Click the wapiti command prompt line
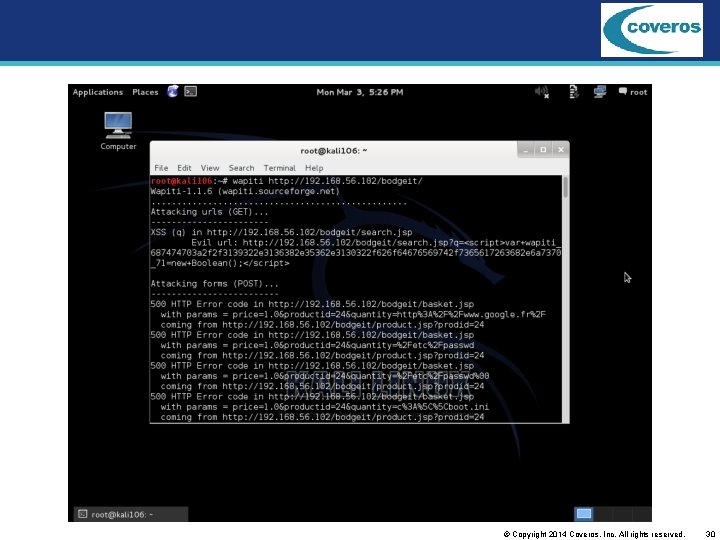The height and width of the screenshot is (540, 720). pyautogui.click(x=286, y=181)
